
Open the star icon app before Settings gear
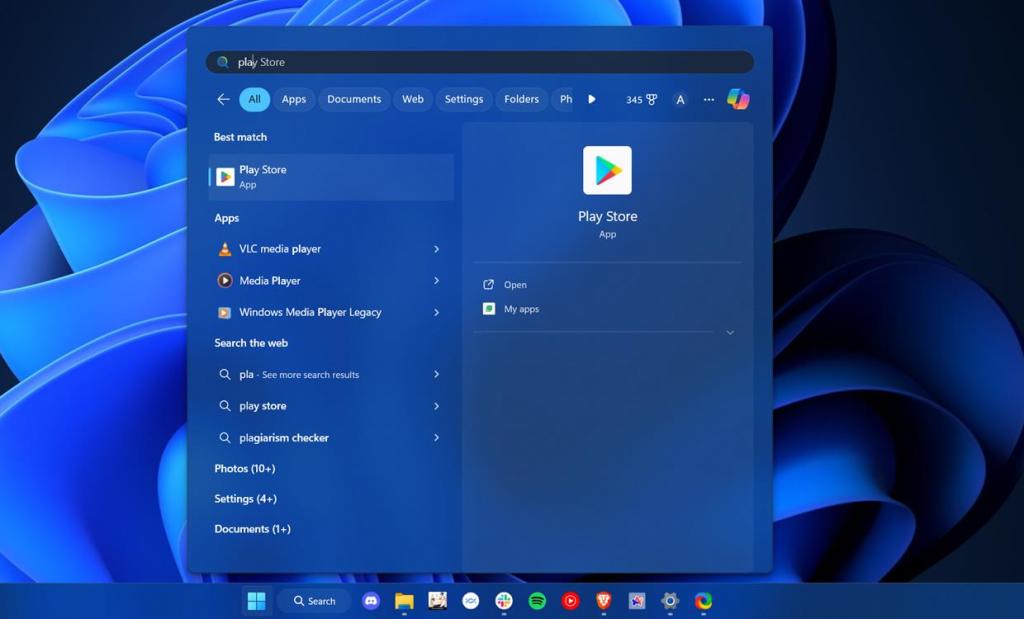click(x=637, y=601)
